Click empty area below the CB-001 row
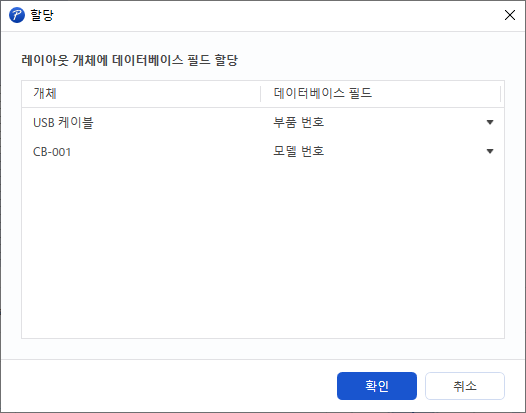This screenshot has width=526, height=413. pos(263,252)
